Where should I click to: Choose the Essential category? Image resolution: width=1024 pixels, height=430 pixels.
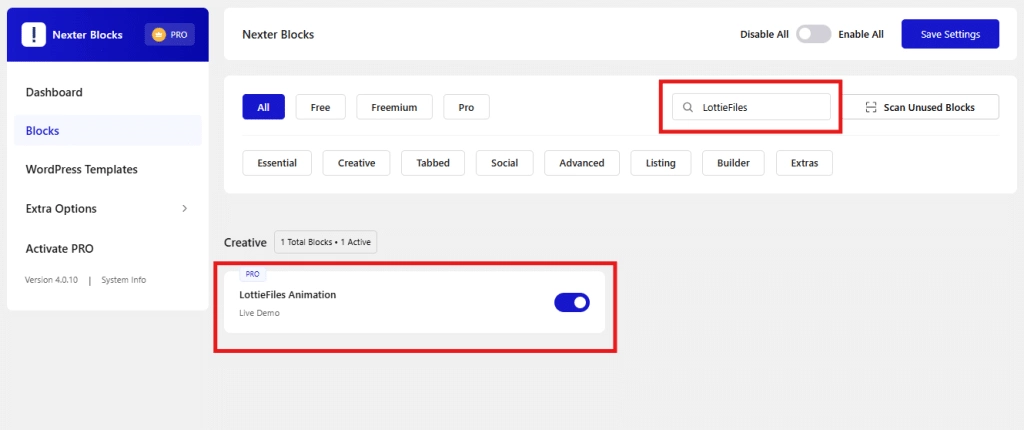277,163
